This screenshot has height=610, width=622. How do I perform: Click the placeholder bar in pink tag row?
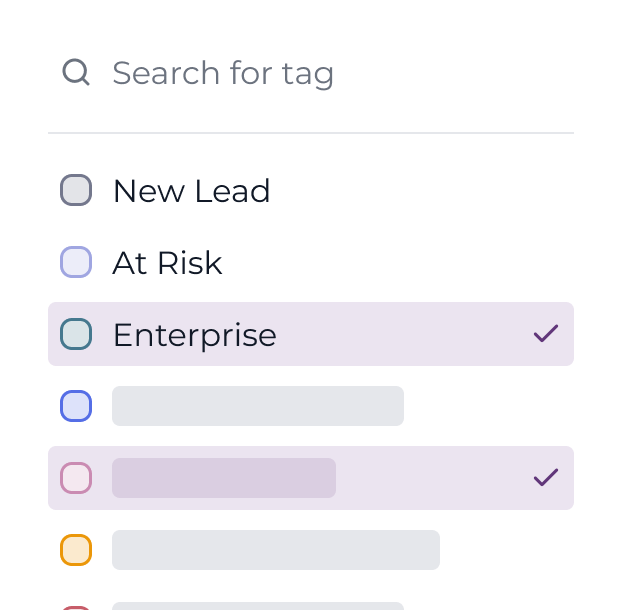pos(224,478)
